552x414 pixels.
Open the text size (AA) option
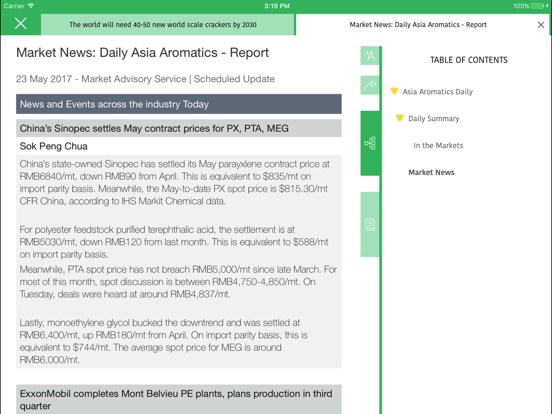370,56
